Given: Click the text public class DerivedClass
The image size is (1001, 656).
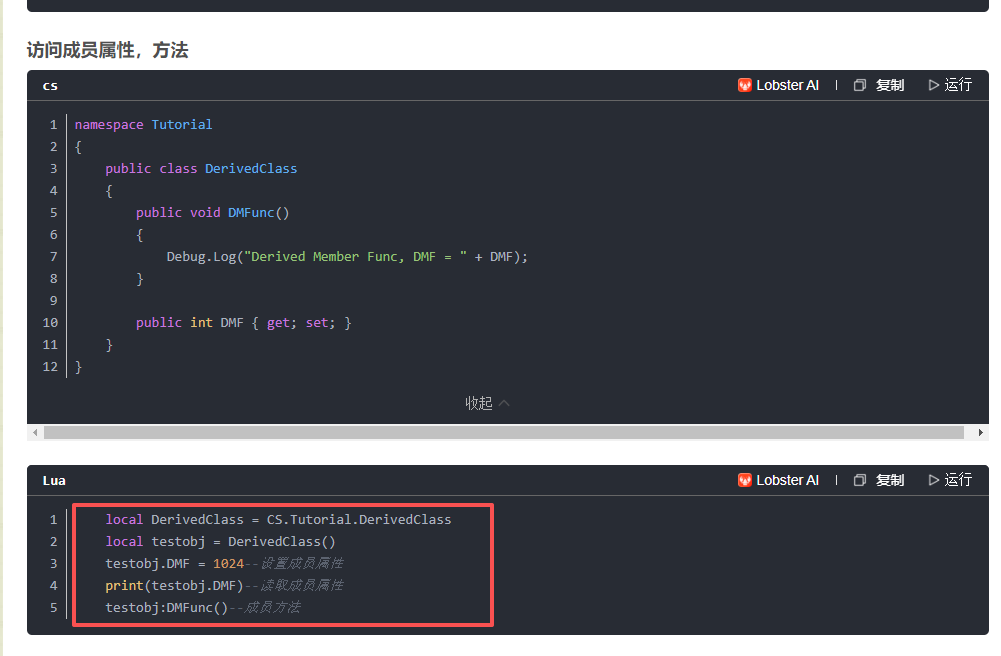Looking at the screenshot, I should (201, 168).
